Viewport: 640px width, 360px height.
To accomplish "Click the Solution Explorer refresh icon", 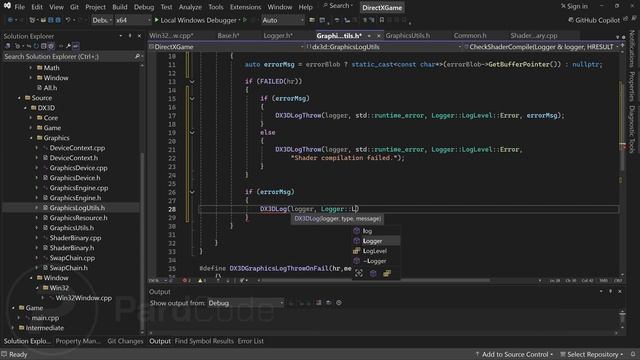I will [x=36, y=46].
